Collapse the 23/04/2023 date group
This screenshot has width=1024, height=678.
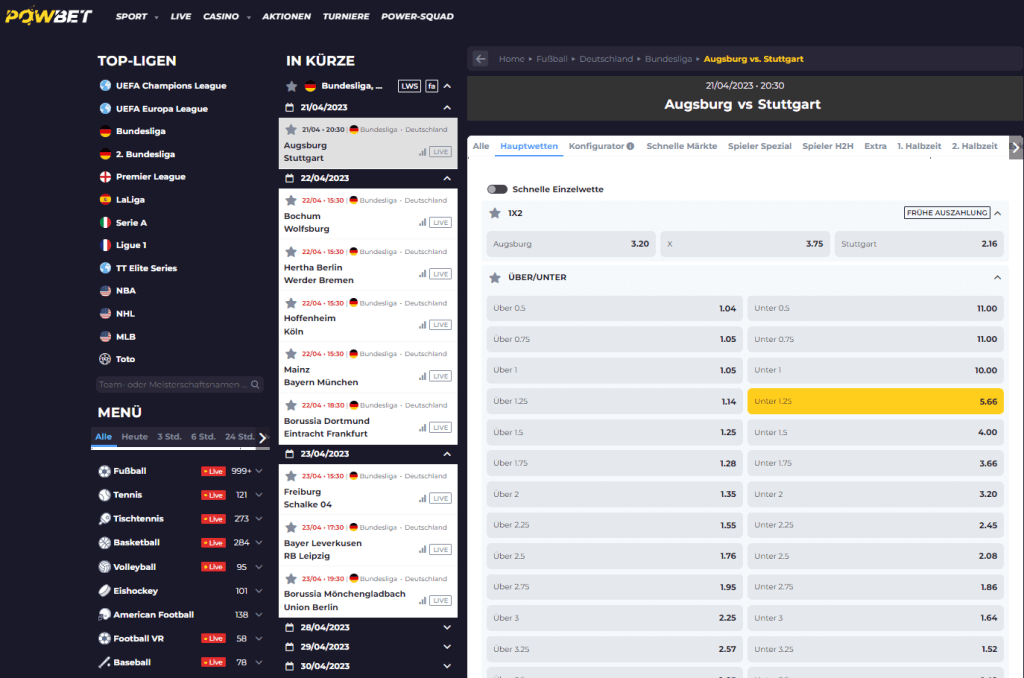(447, 453)
